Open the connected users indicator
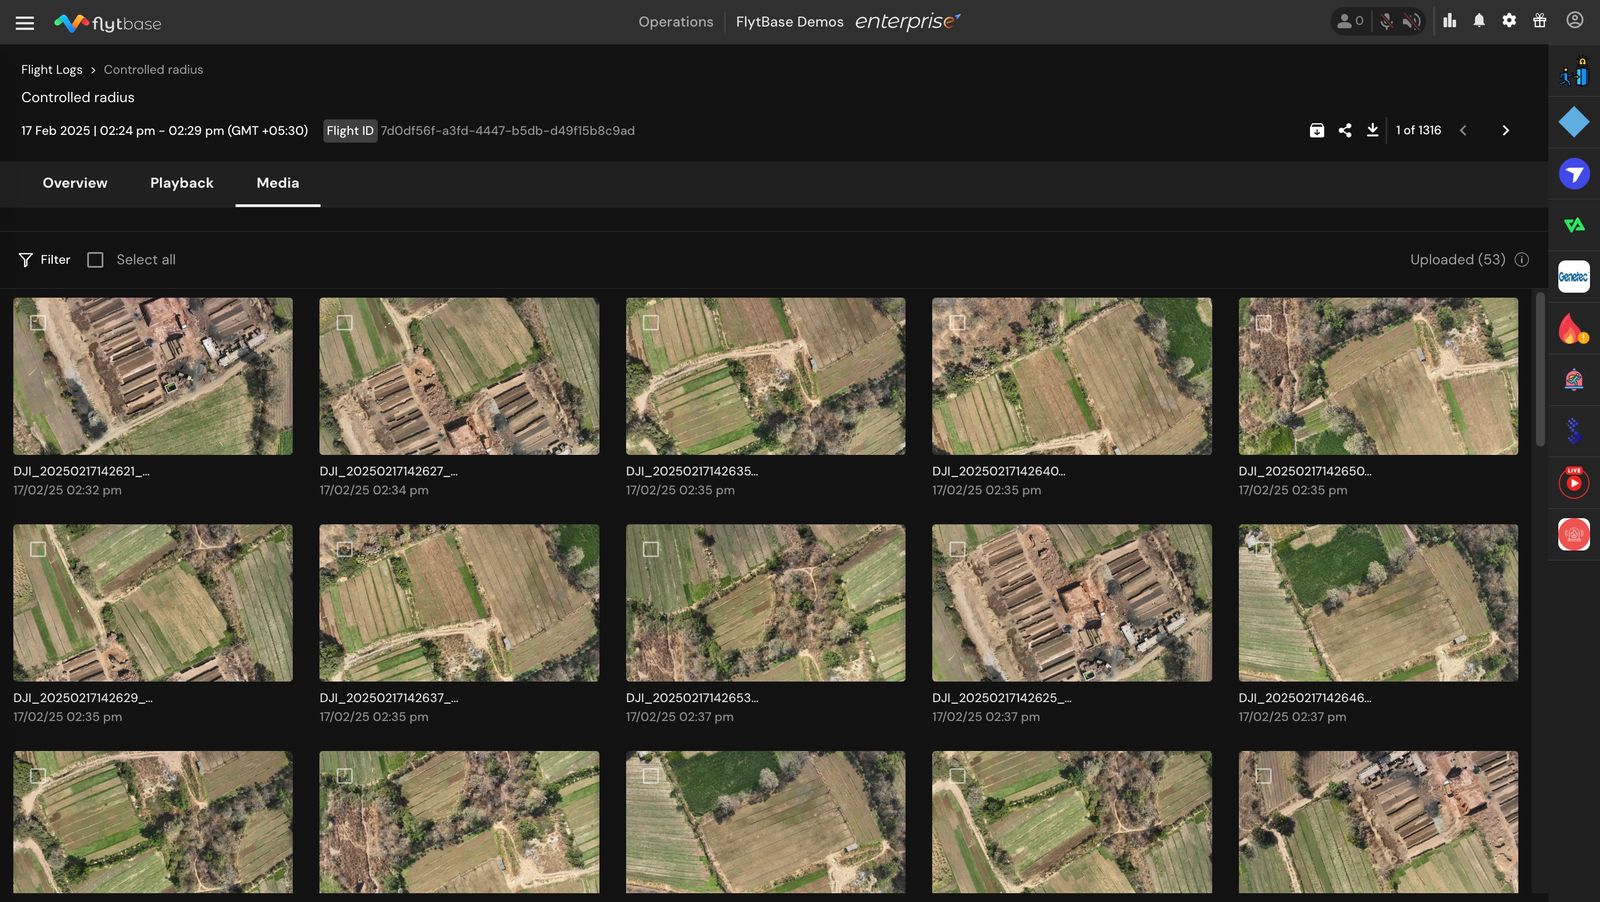 pyautogui.click(x=1350, y=21)
